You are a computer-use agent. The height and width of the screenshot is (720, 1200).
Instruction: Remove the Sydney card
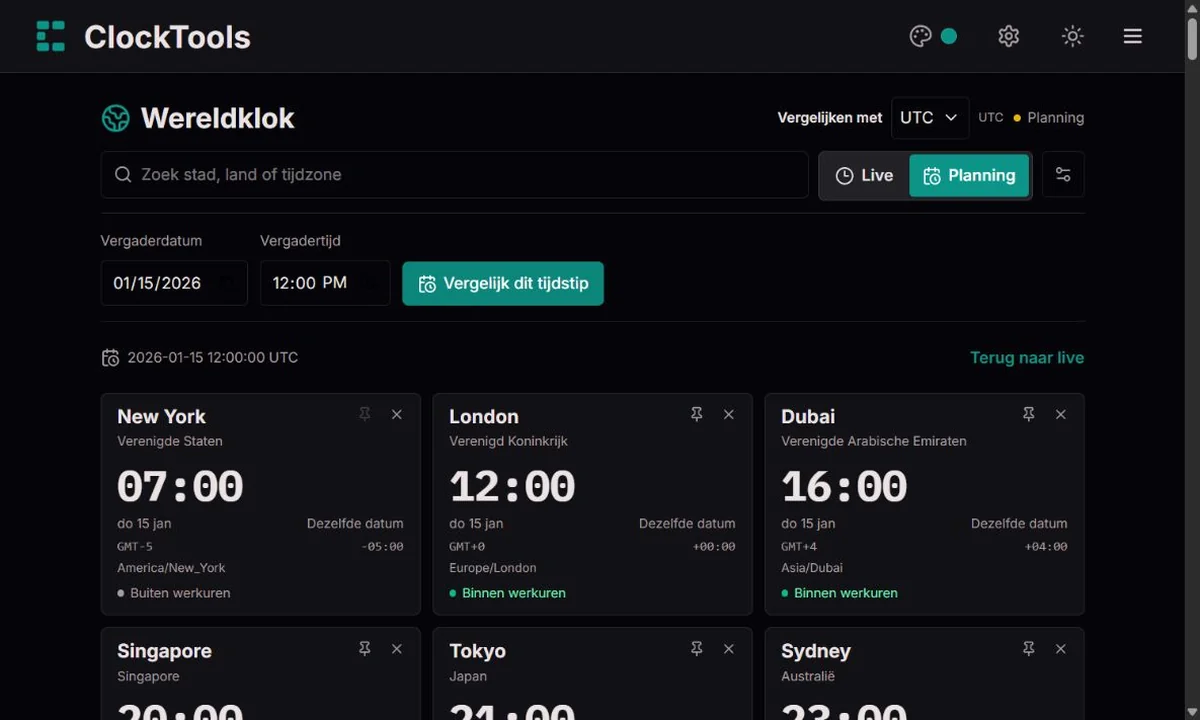(x=1061, y=649)
